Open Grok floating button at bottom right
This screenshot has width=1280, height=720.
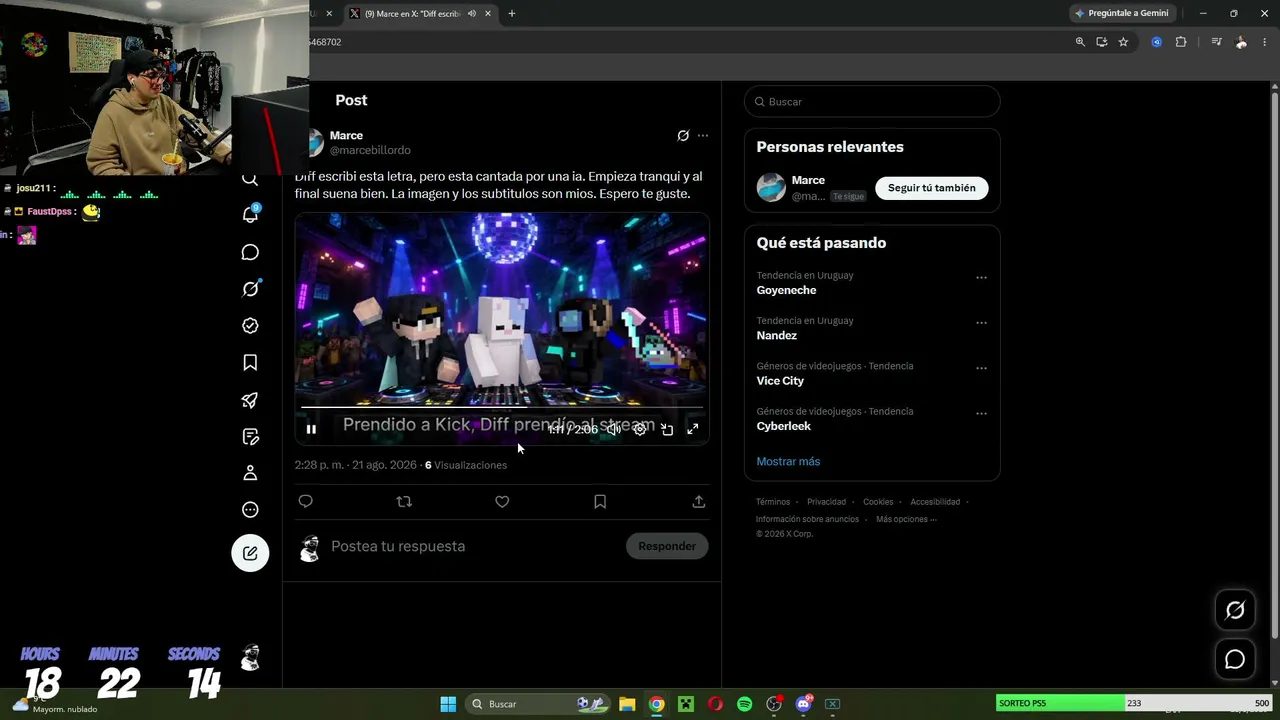pos(1235,610)
